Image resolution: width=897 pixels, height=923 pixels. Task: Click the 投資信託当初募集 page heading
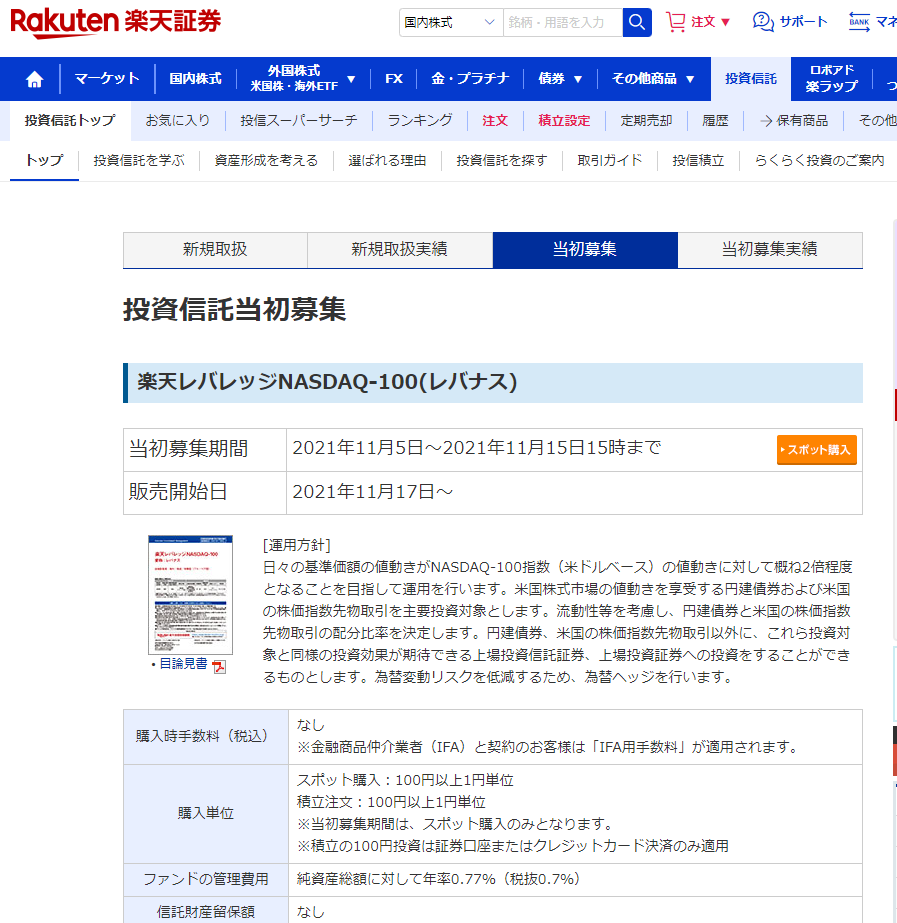234,310
